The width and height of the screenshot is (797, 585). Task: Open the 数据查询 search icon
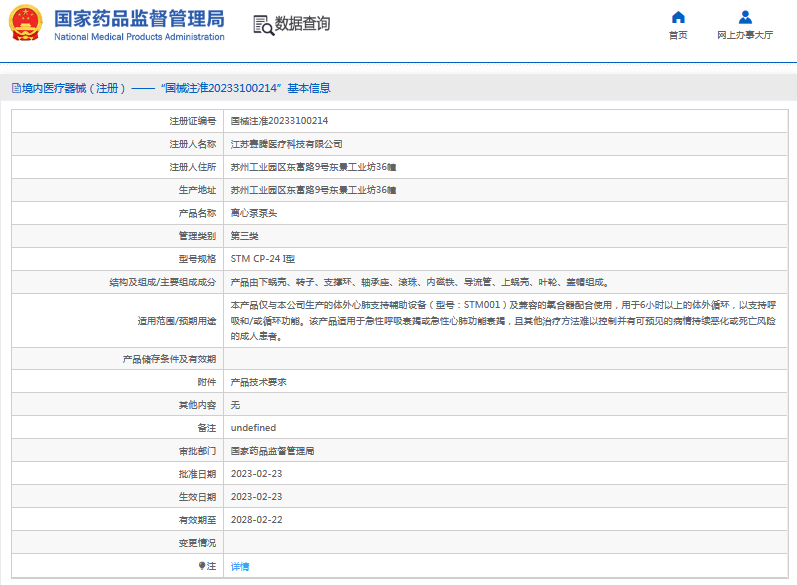(x=263, y=25)
